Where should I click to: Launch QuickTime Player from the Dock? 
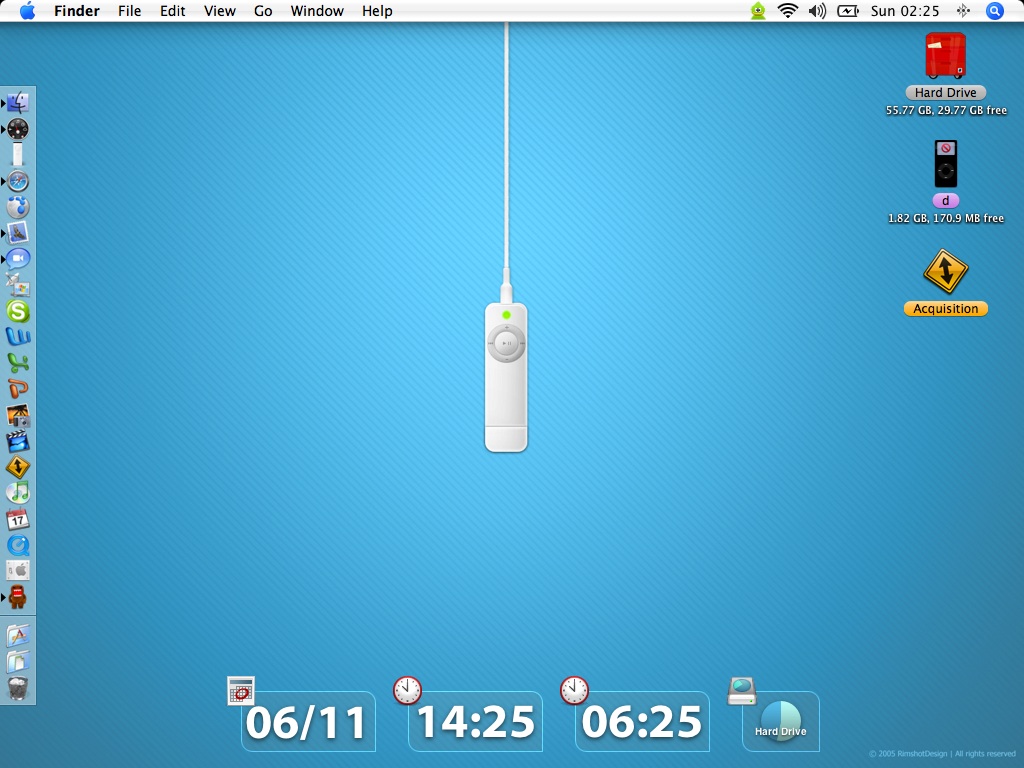click(x=18, y=545)
